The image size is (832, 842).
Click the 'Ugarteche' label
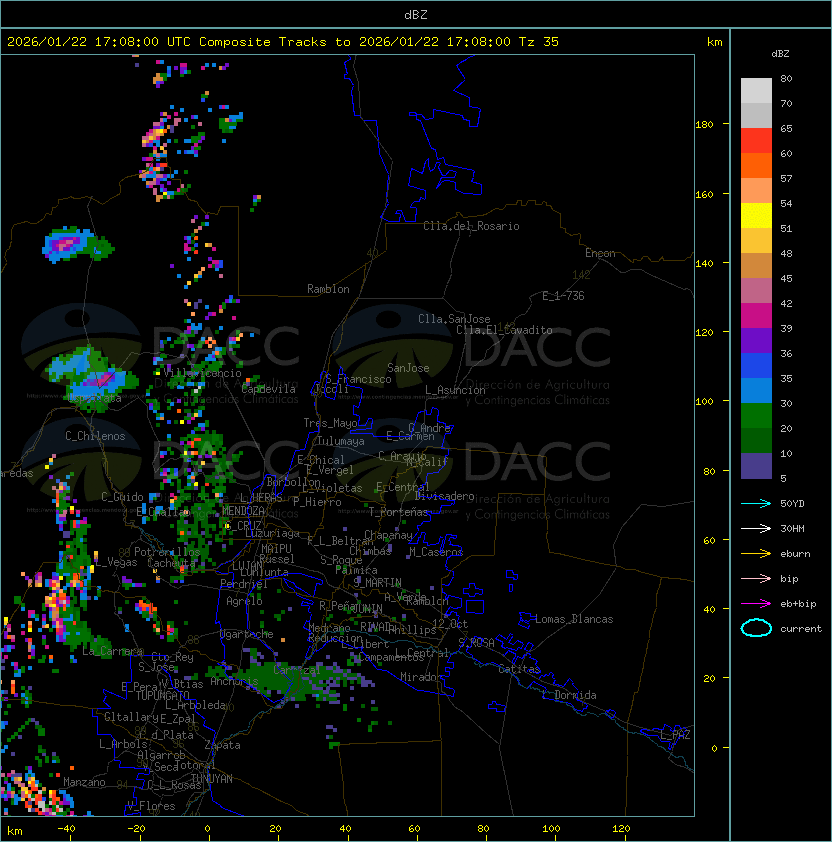click(x=247, y=635)
